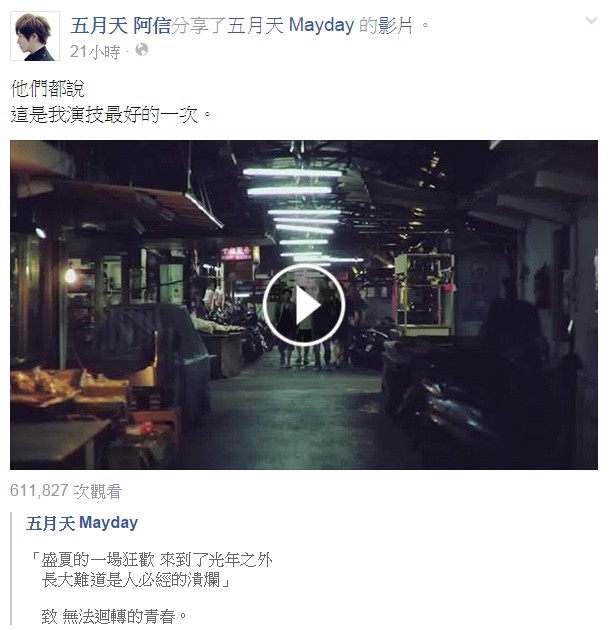The width and height of the screenshot is (611, 630).
Task: Open 五月天 Mayday link in post header
Action: click(291, 26)
